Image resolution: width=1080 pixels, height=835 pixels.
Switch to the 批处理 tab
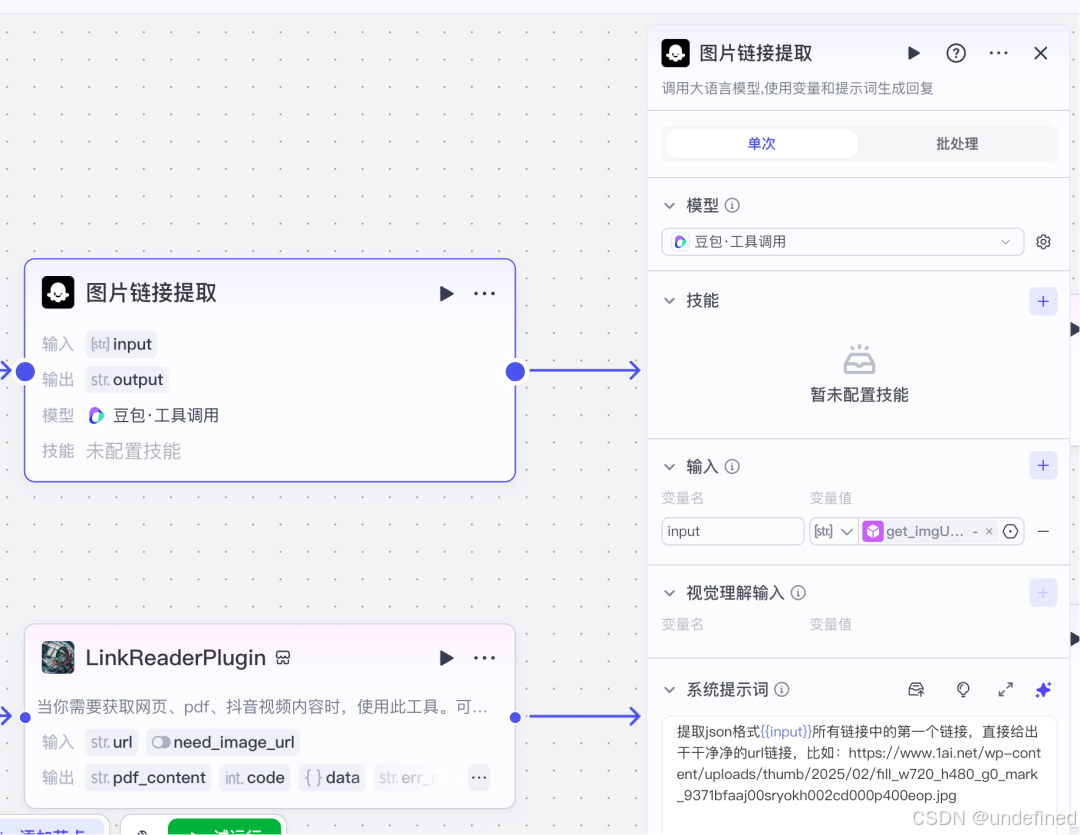pyautogui.click(x=957, y=144)
